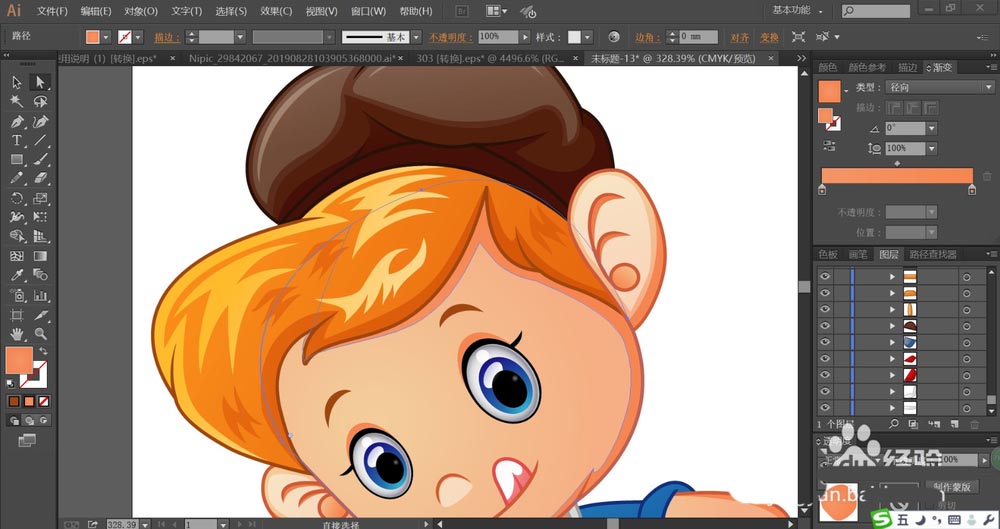Switch to the 颜色参考 panel tab
The height and width of the screenshot is (529, 1000).
click(867, 67)
